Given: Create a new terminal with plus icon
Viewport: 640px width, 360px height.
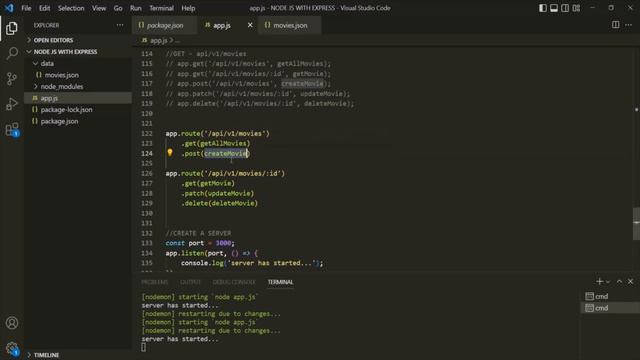Looking at the screenshot, I should [599, 282].
